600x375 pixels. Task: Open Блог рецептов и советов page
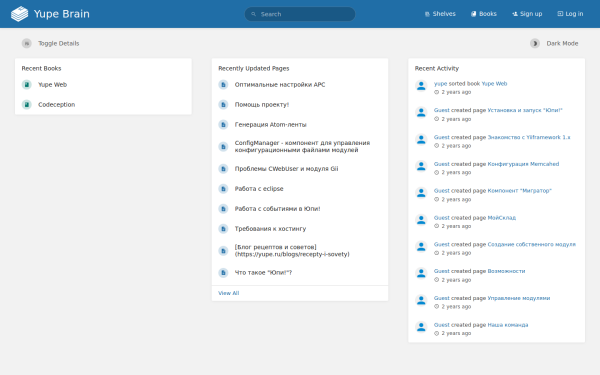tap(292, 251)
